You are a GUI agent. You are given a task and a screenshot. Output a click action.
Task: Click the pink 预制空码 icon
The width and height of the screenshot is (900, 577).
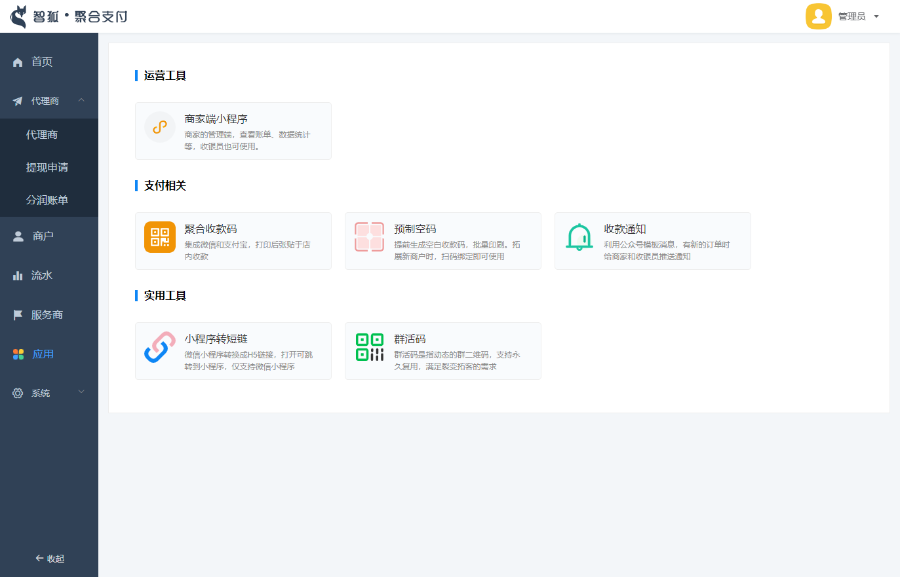point(369,237)
